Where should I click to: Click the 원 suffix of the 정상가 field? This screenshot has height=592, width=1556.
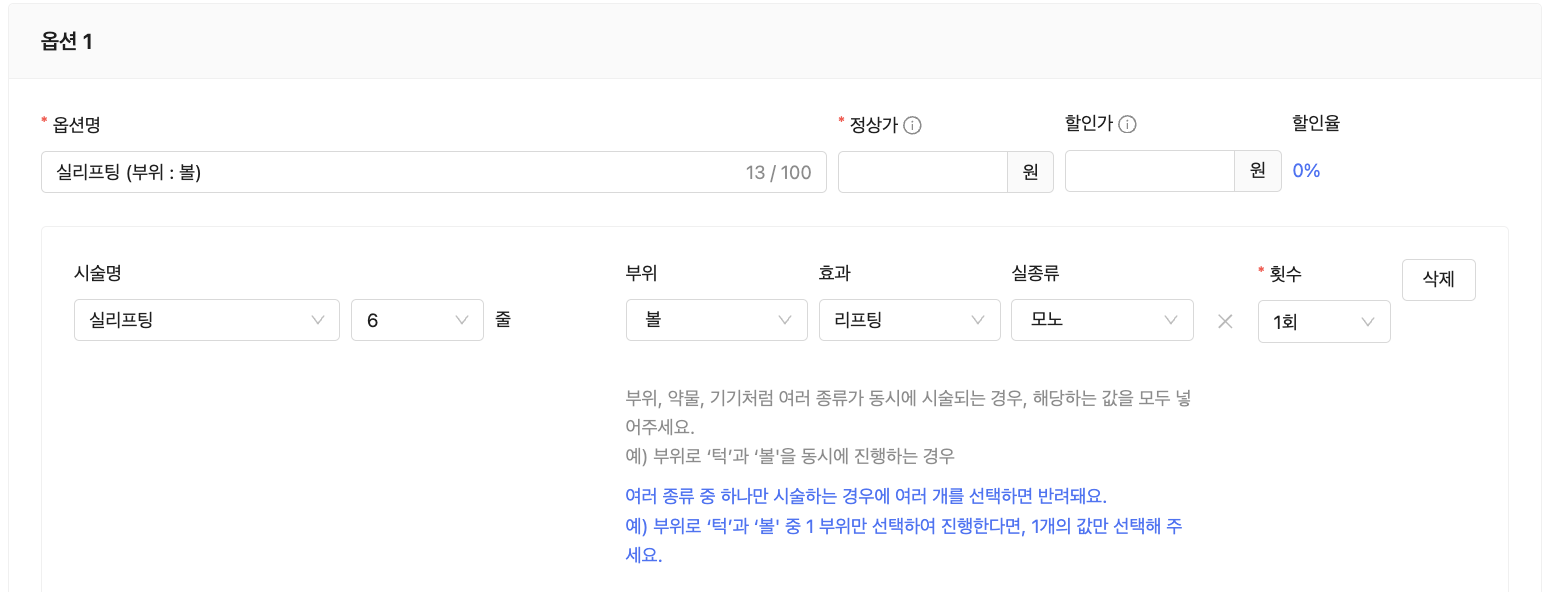tap(1030, 172)
